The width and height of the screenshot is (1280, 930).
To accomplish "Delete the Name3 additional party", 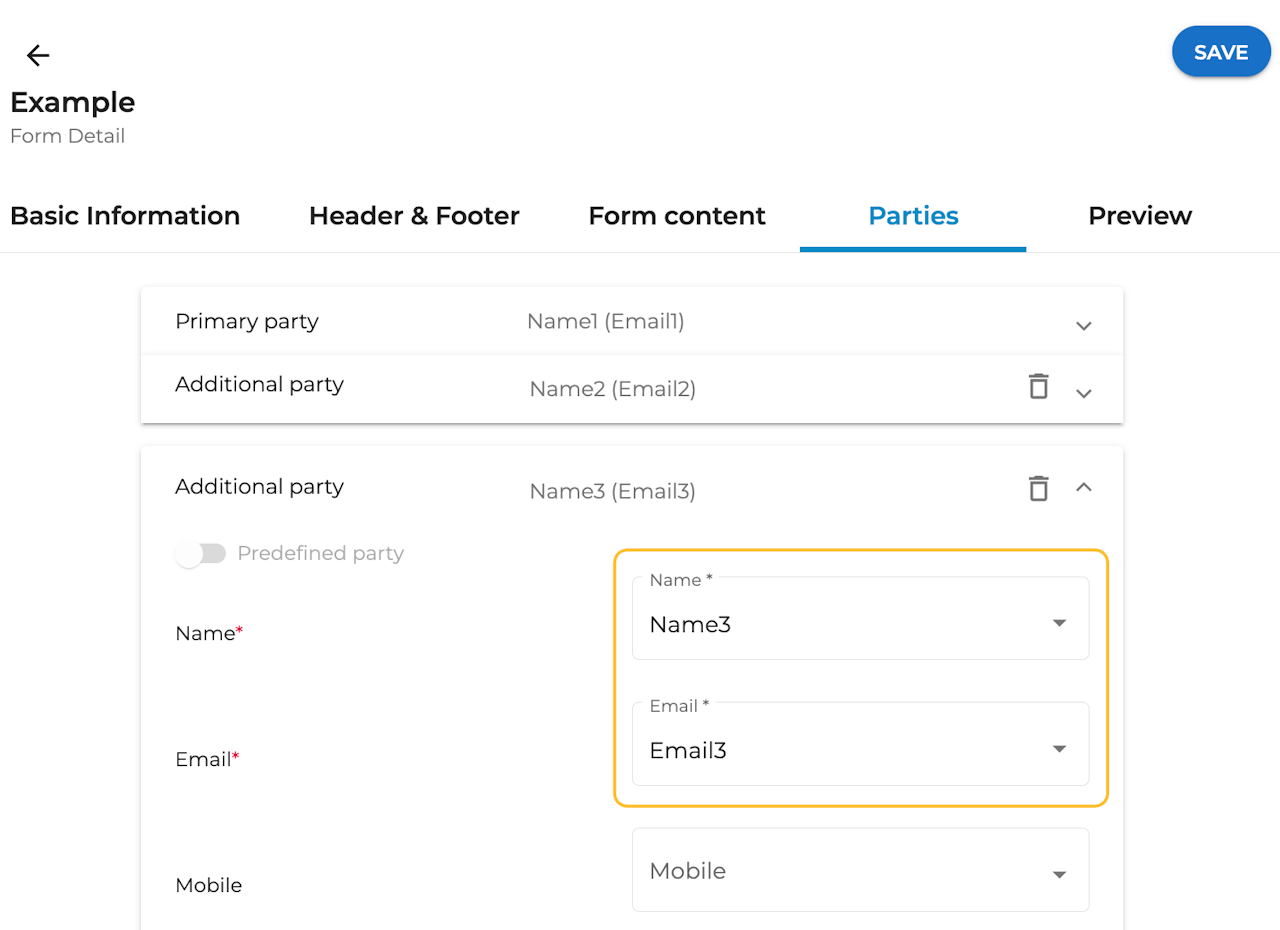I will 1039,488.
